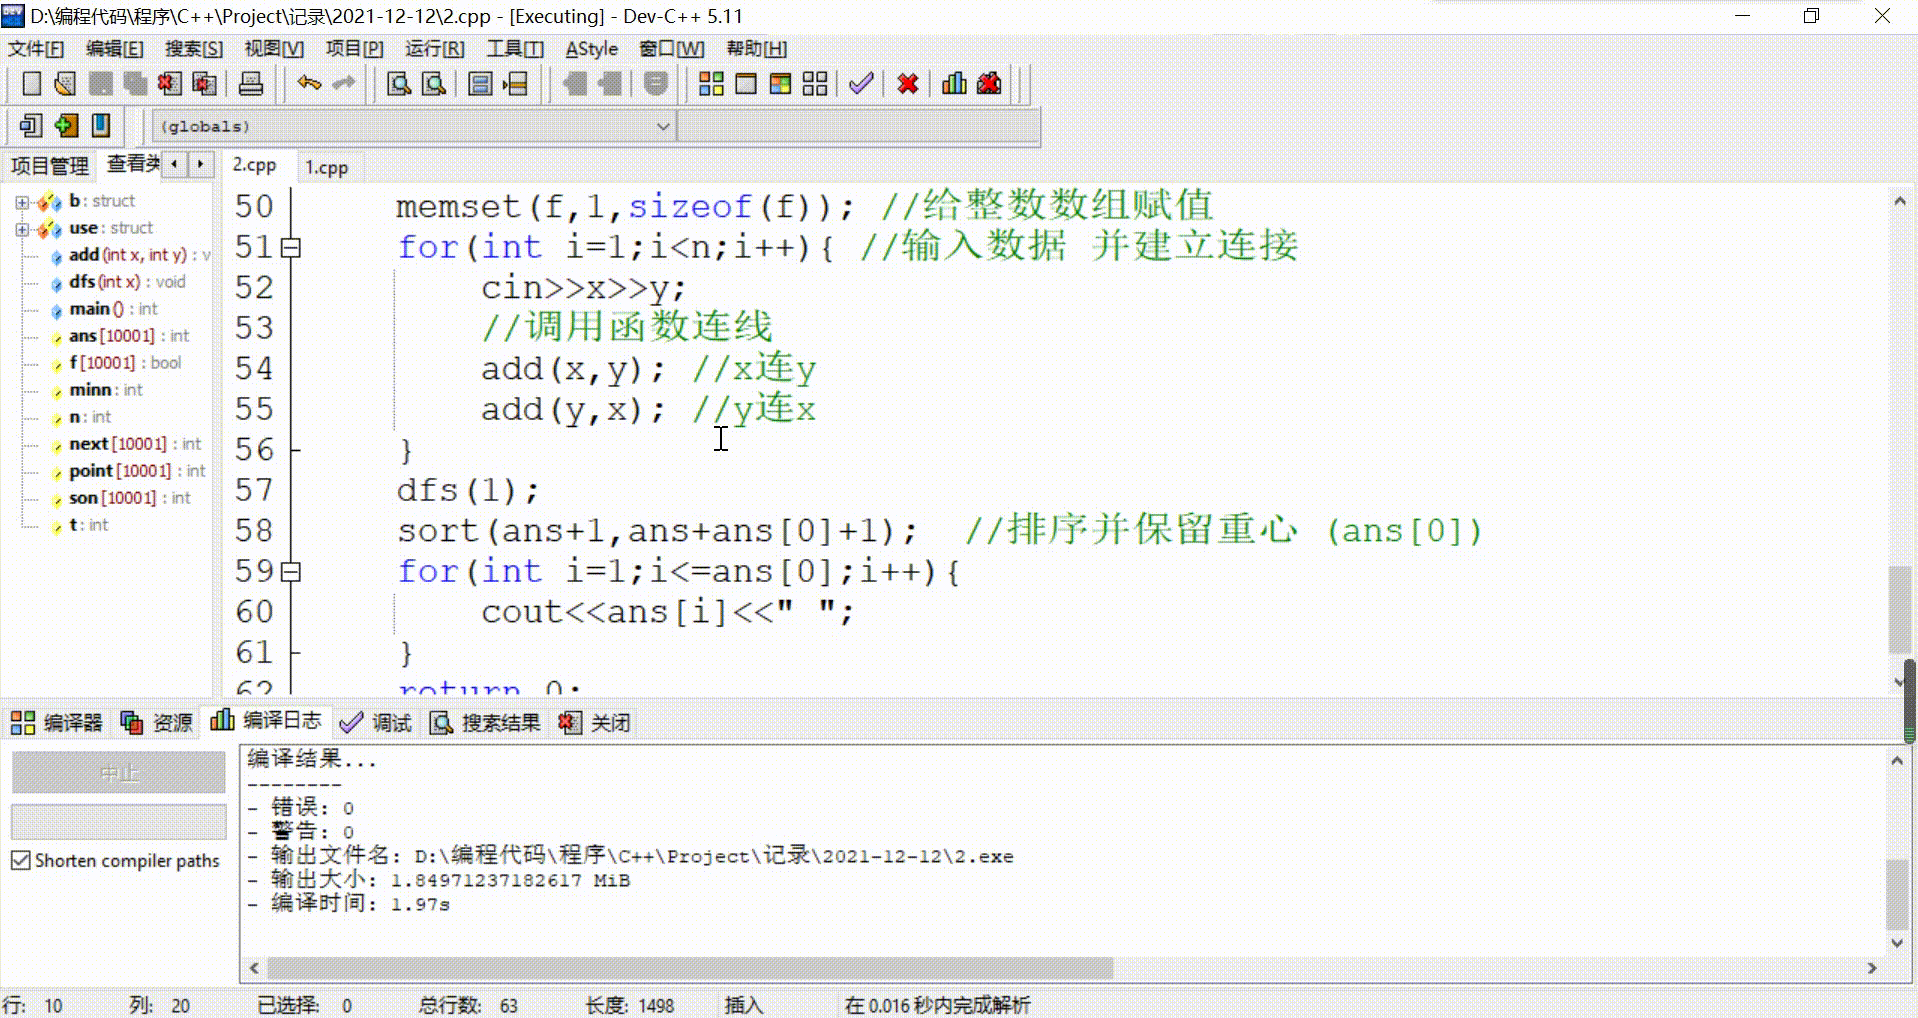Click the Rebuild All icon
The image size is (1918, 1018).
[x=815, y=84]
